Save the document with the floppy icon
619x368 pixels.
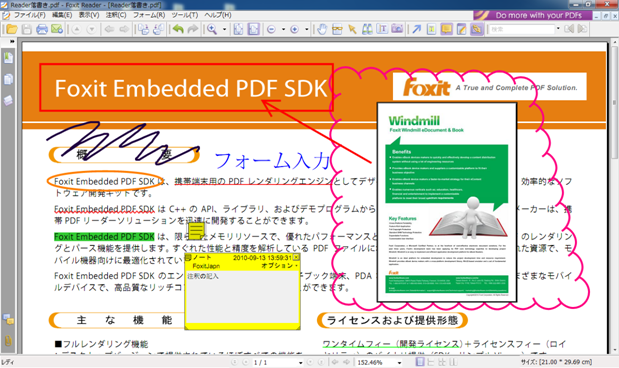click(x=26, y=29)
